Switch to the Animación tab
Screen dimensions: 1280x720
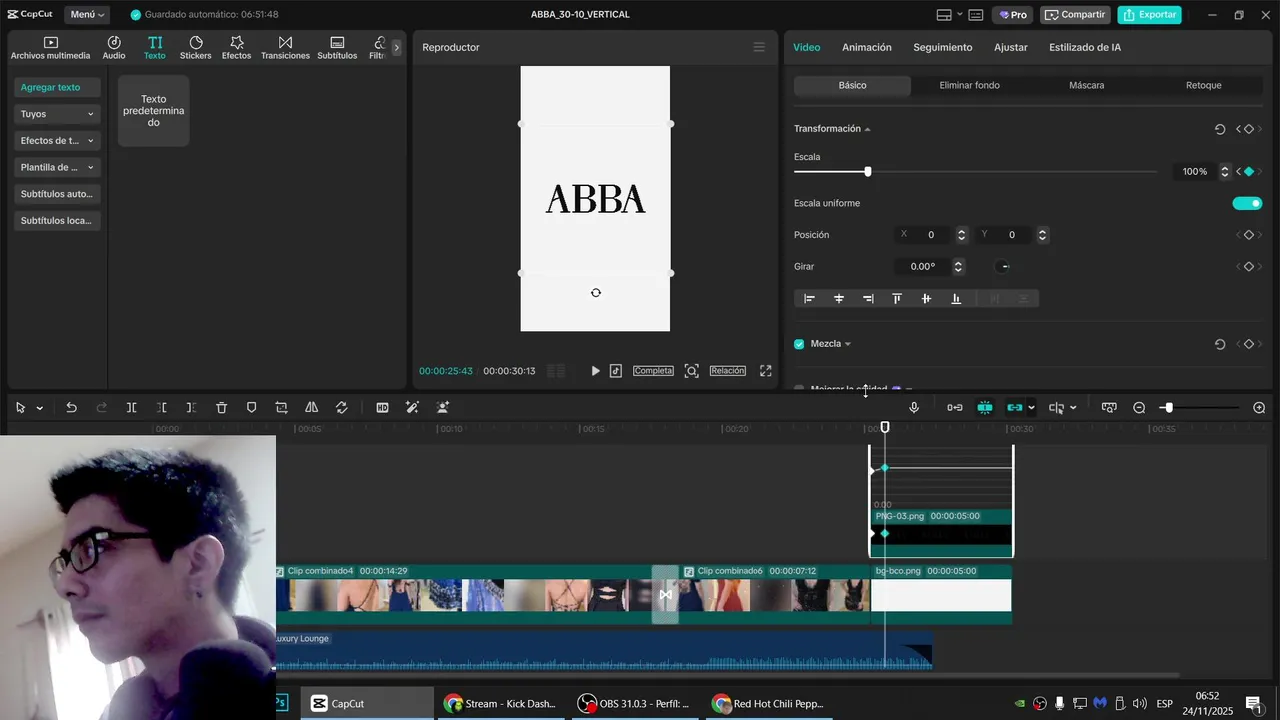tap(867, 47)
